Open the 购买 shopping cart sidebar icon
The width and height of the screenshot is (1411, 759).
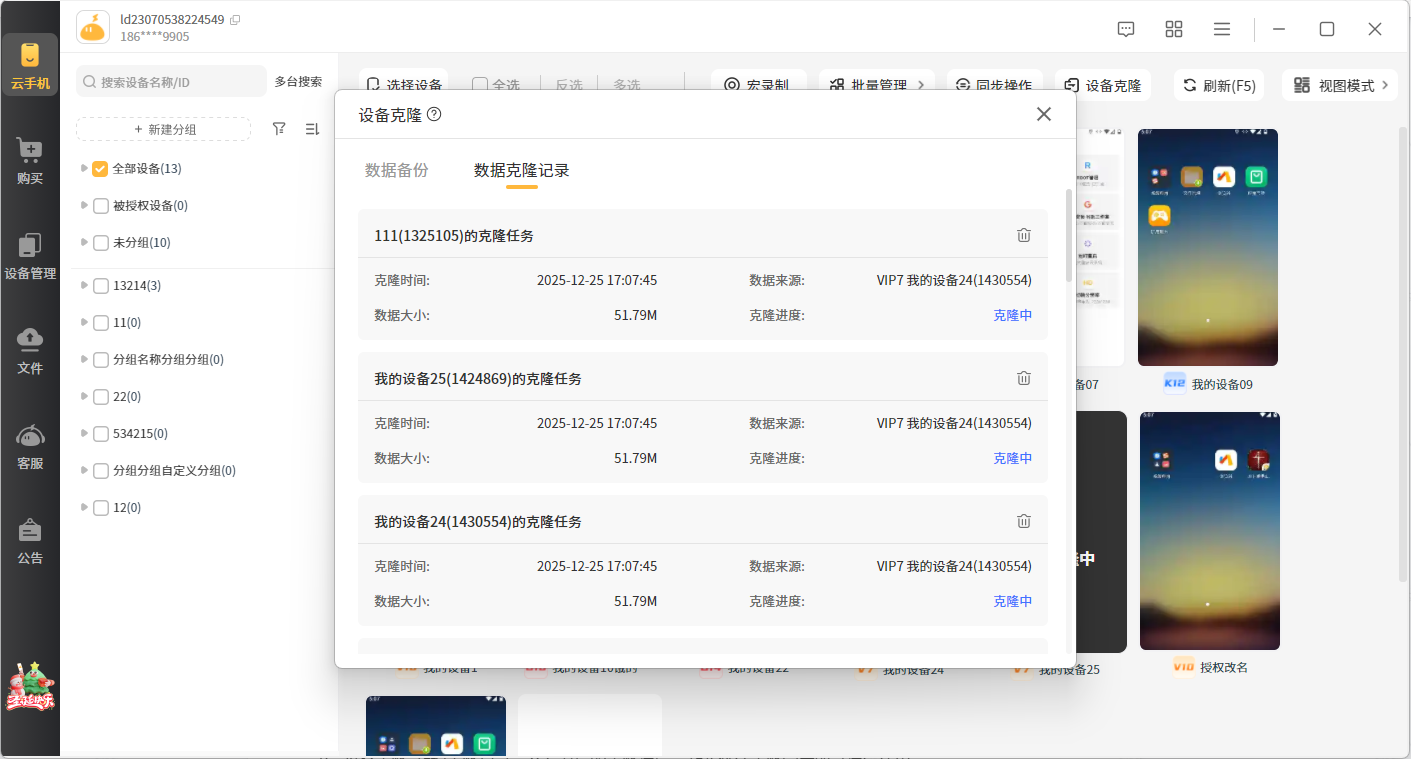(x=30, y=160)
